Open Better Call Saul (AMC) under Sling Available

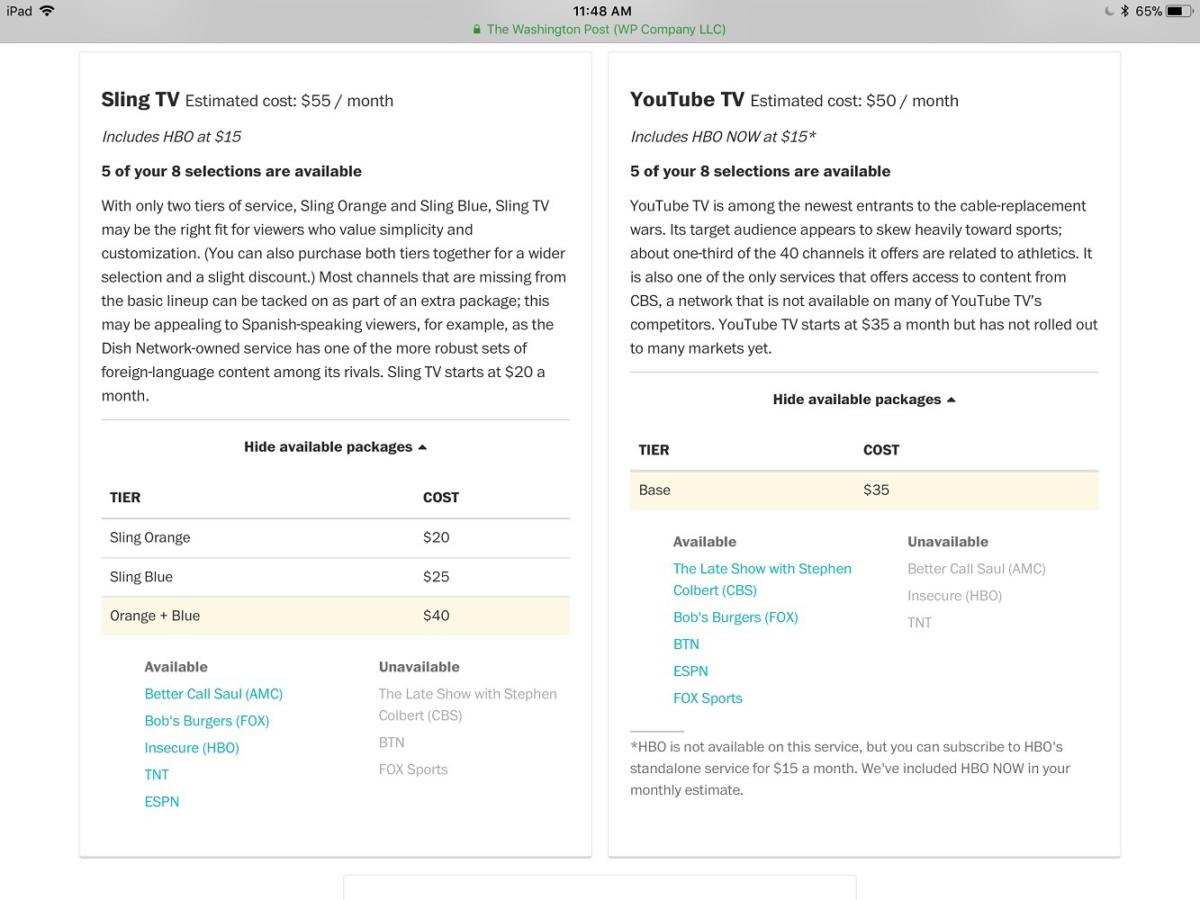[213, 694]
